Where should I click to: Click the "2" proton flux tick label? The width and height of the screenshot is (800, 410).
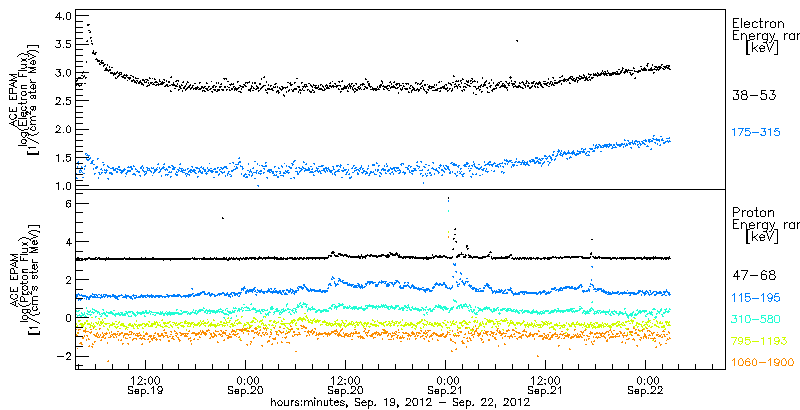pos(67,279)
